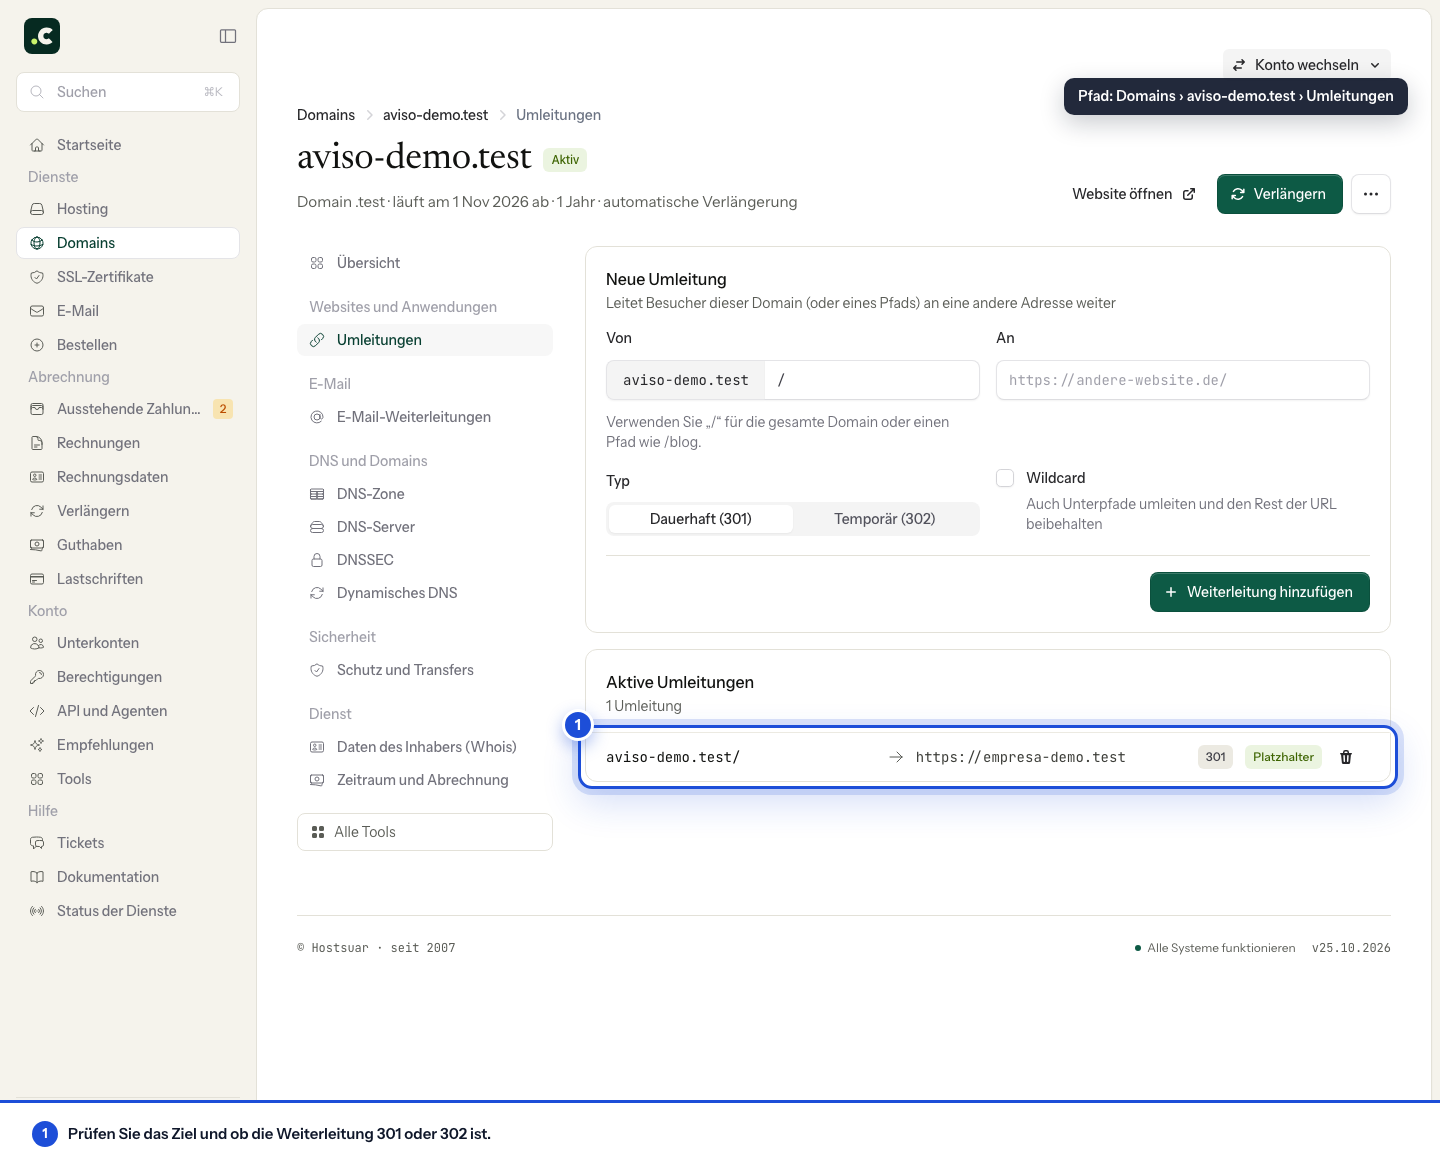The height and width of the screenshot is (1164, 1440).
Task: Click the DNS-Zone table icon
Action: click(x=317, y=494)
